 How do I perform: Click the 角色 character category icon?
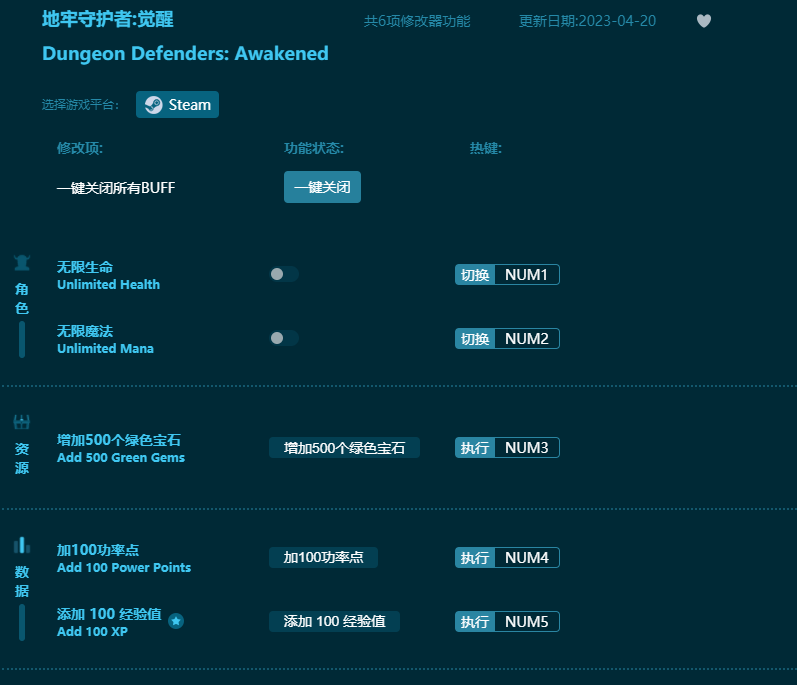[22, 263]
